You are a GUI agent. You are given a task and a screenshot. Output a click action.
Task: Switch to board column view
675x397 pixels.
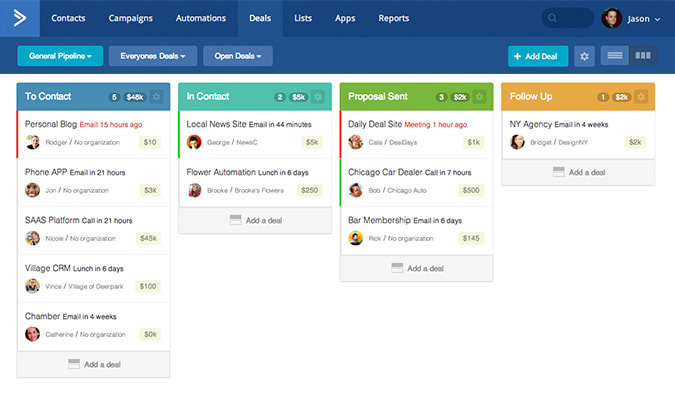643,56
